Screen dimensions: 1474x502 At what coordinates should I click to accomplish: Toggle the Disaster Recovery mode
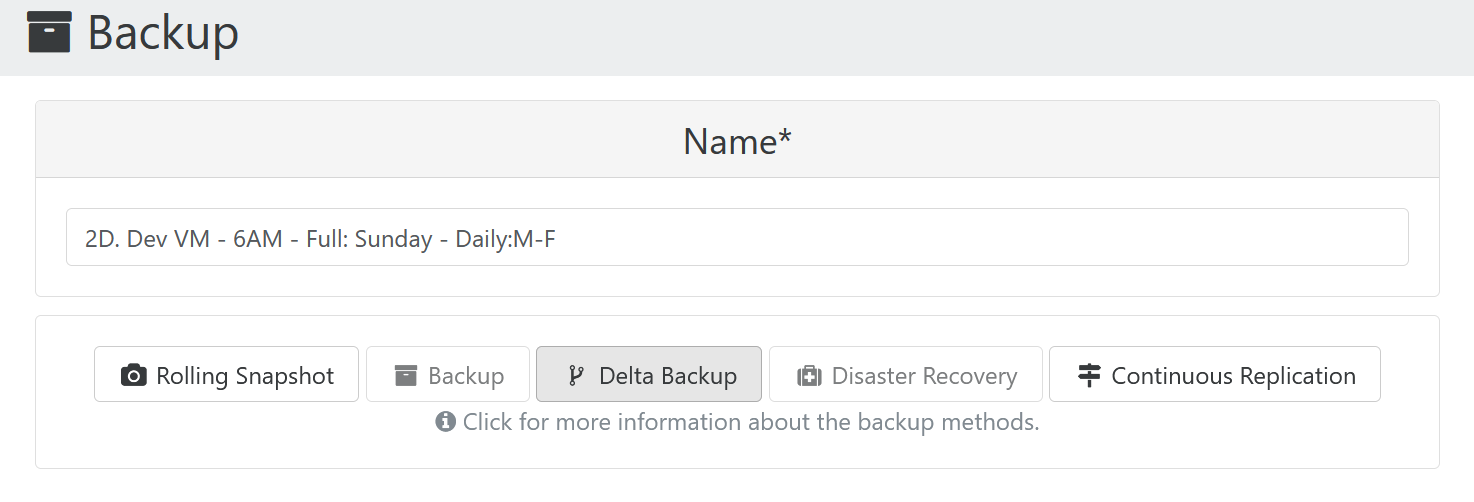point(906,374)
